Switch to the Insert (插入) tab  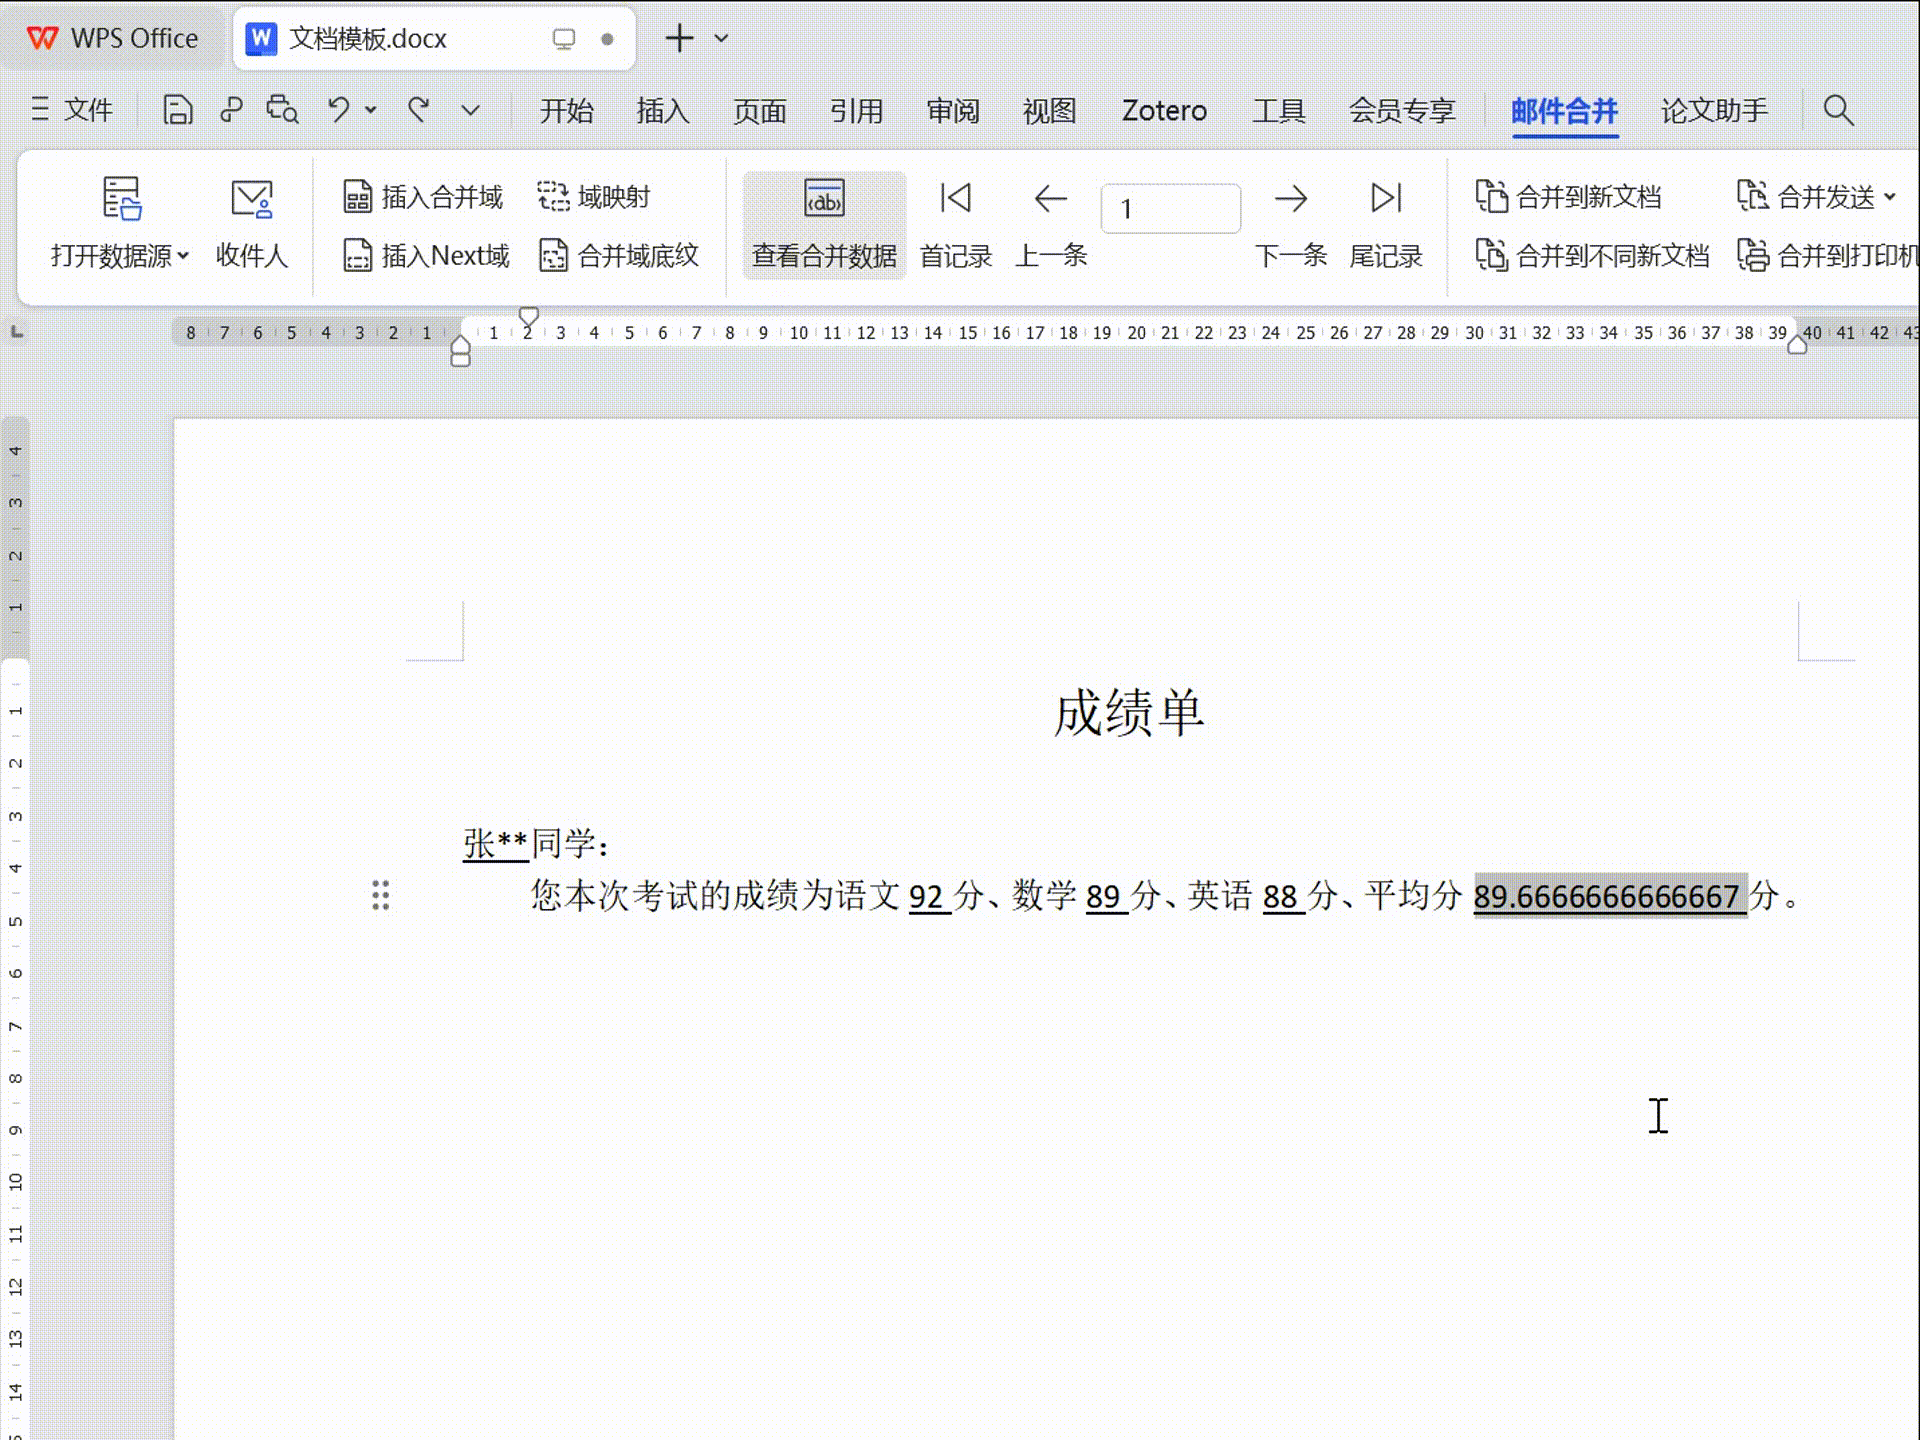[x=662, y=110]
